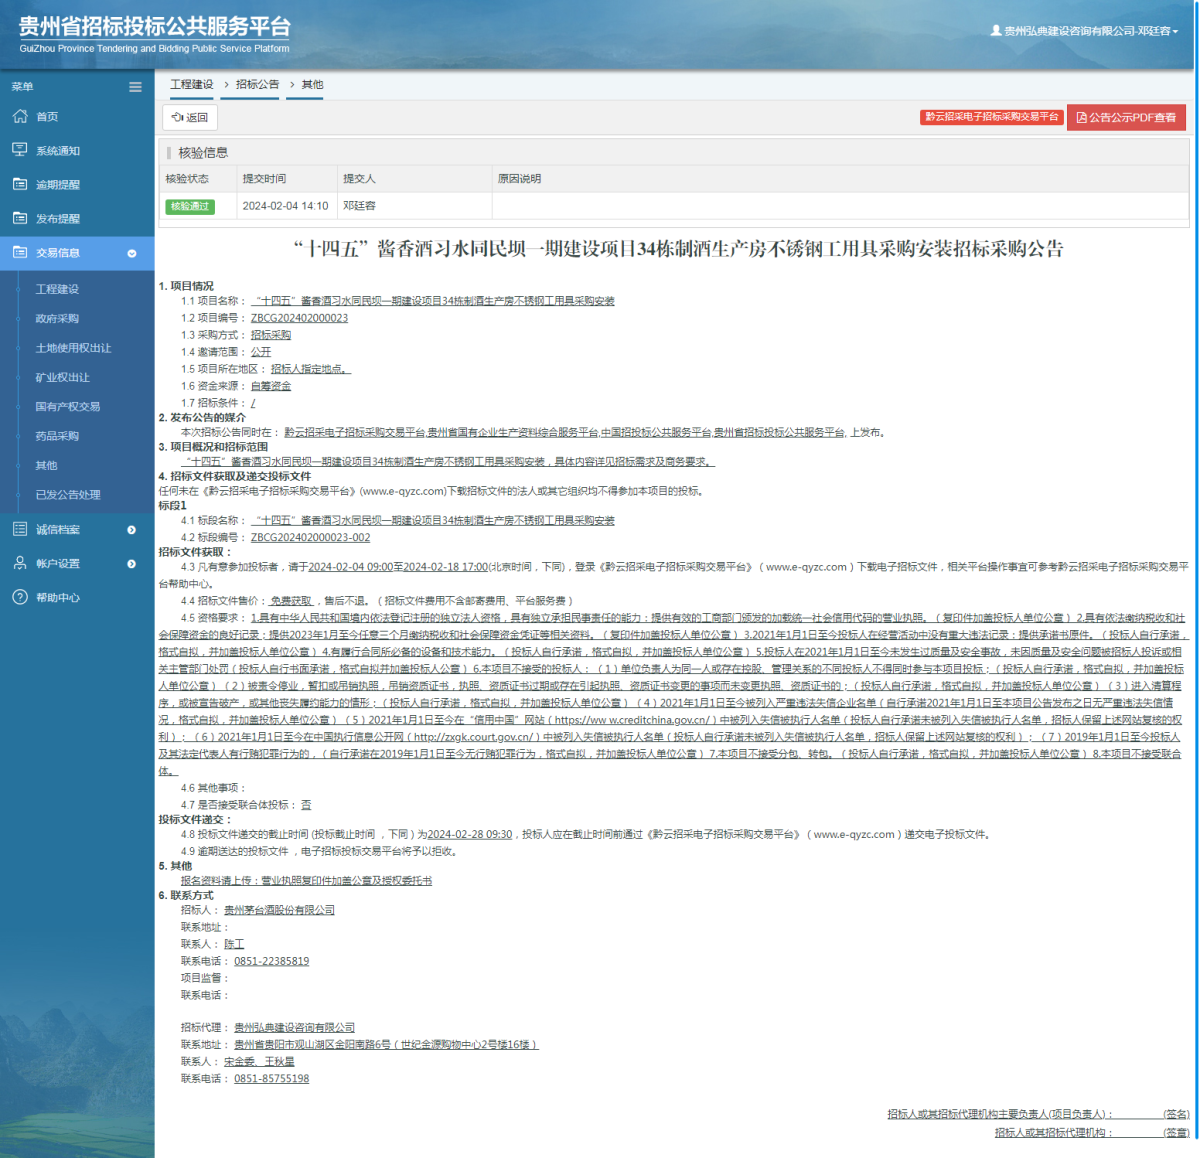Select the 诚信档案 archive icon
This screenshot has width=1200, height=1158.
click(19, 529)
